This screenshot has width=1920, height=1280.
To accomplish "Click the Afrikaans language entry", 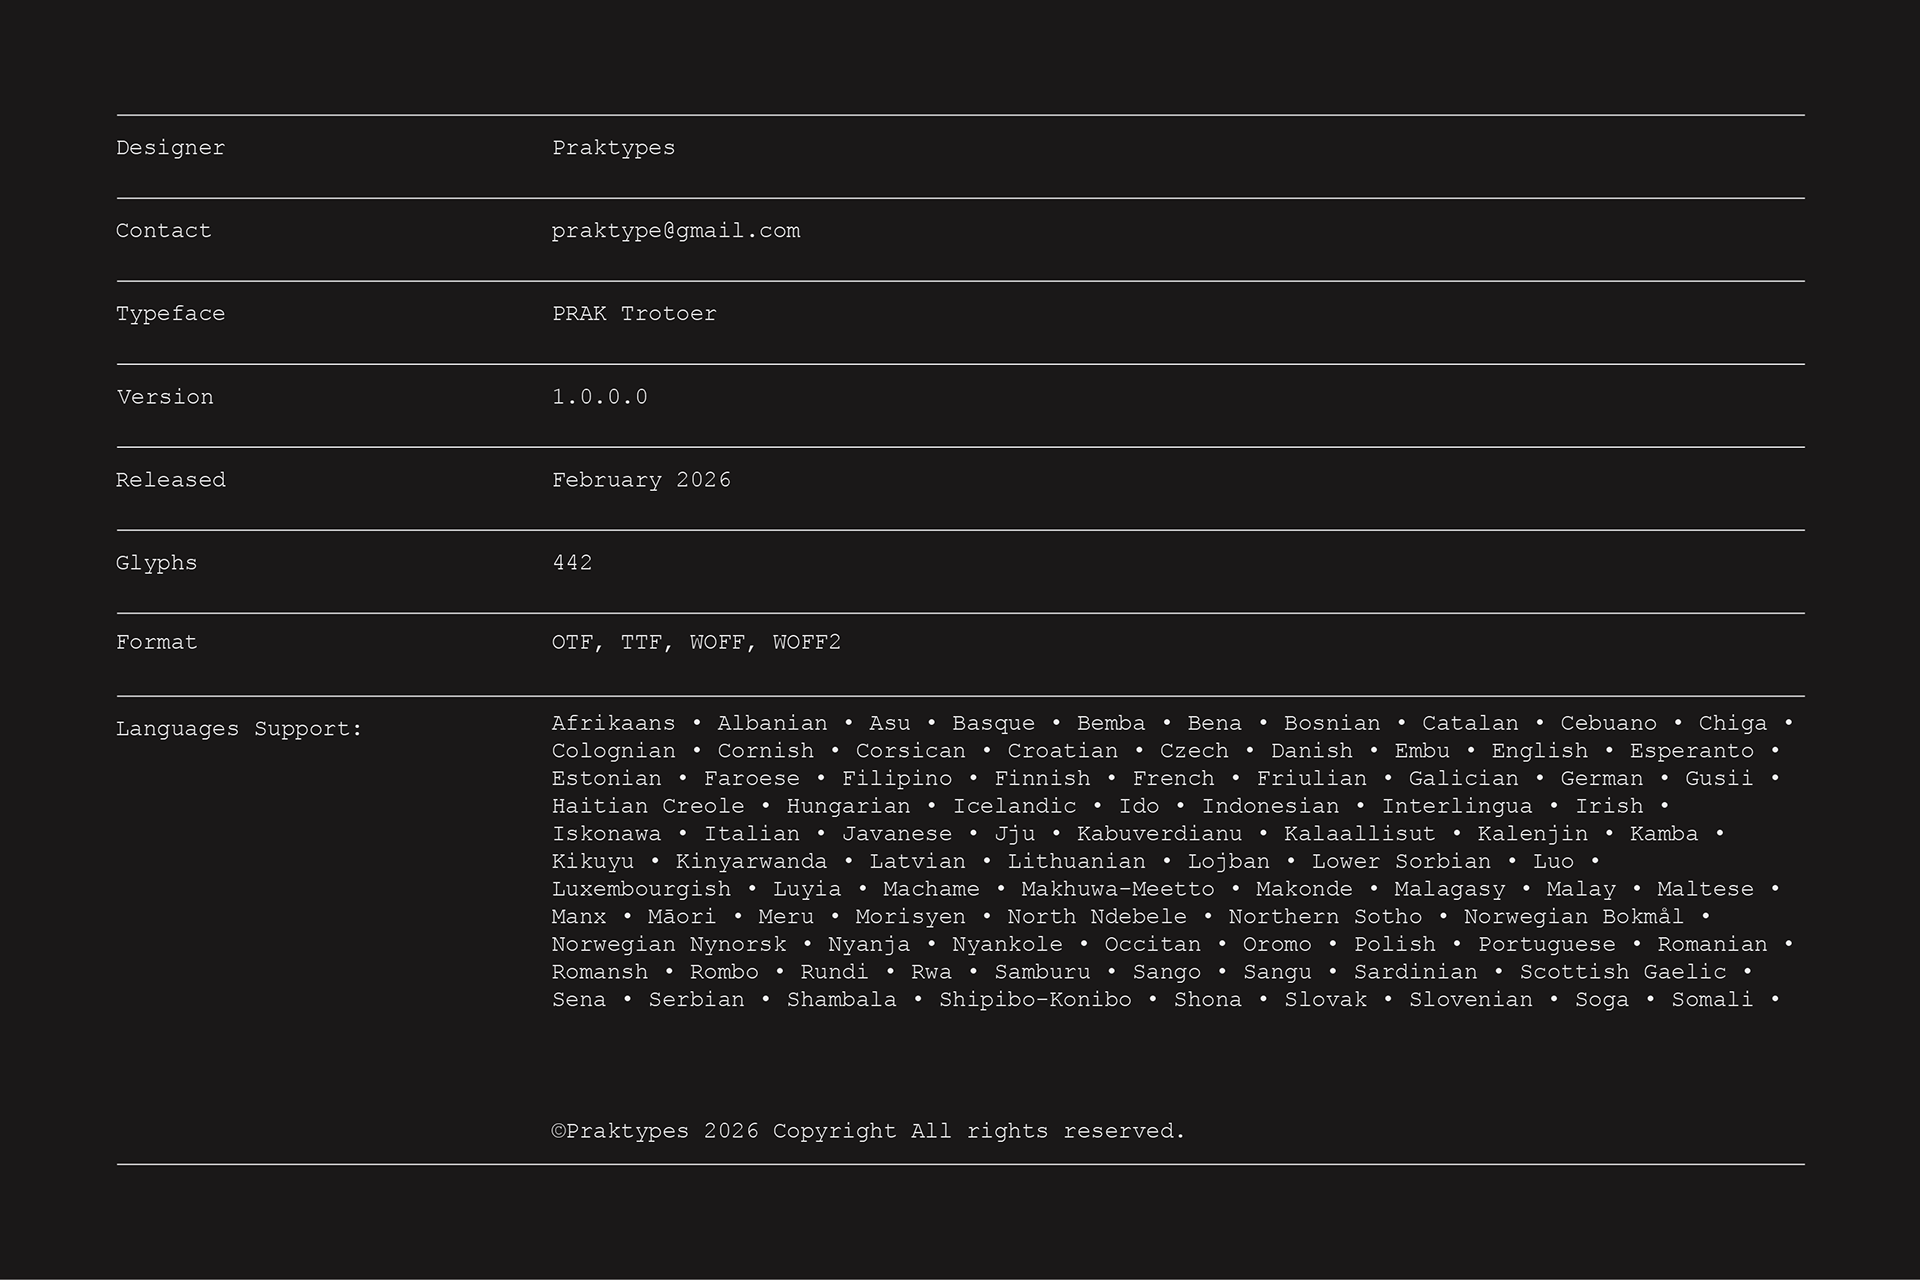I will (613, 723).
